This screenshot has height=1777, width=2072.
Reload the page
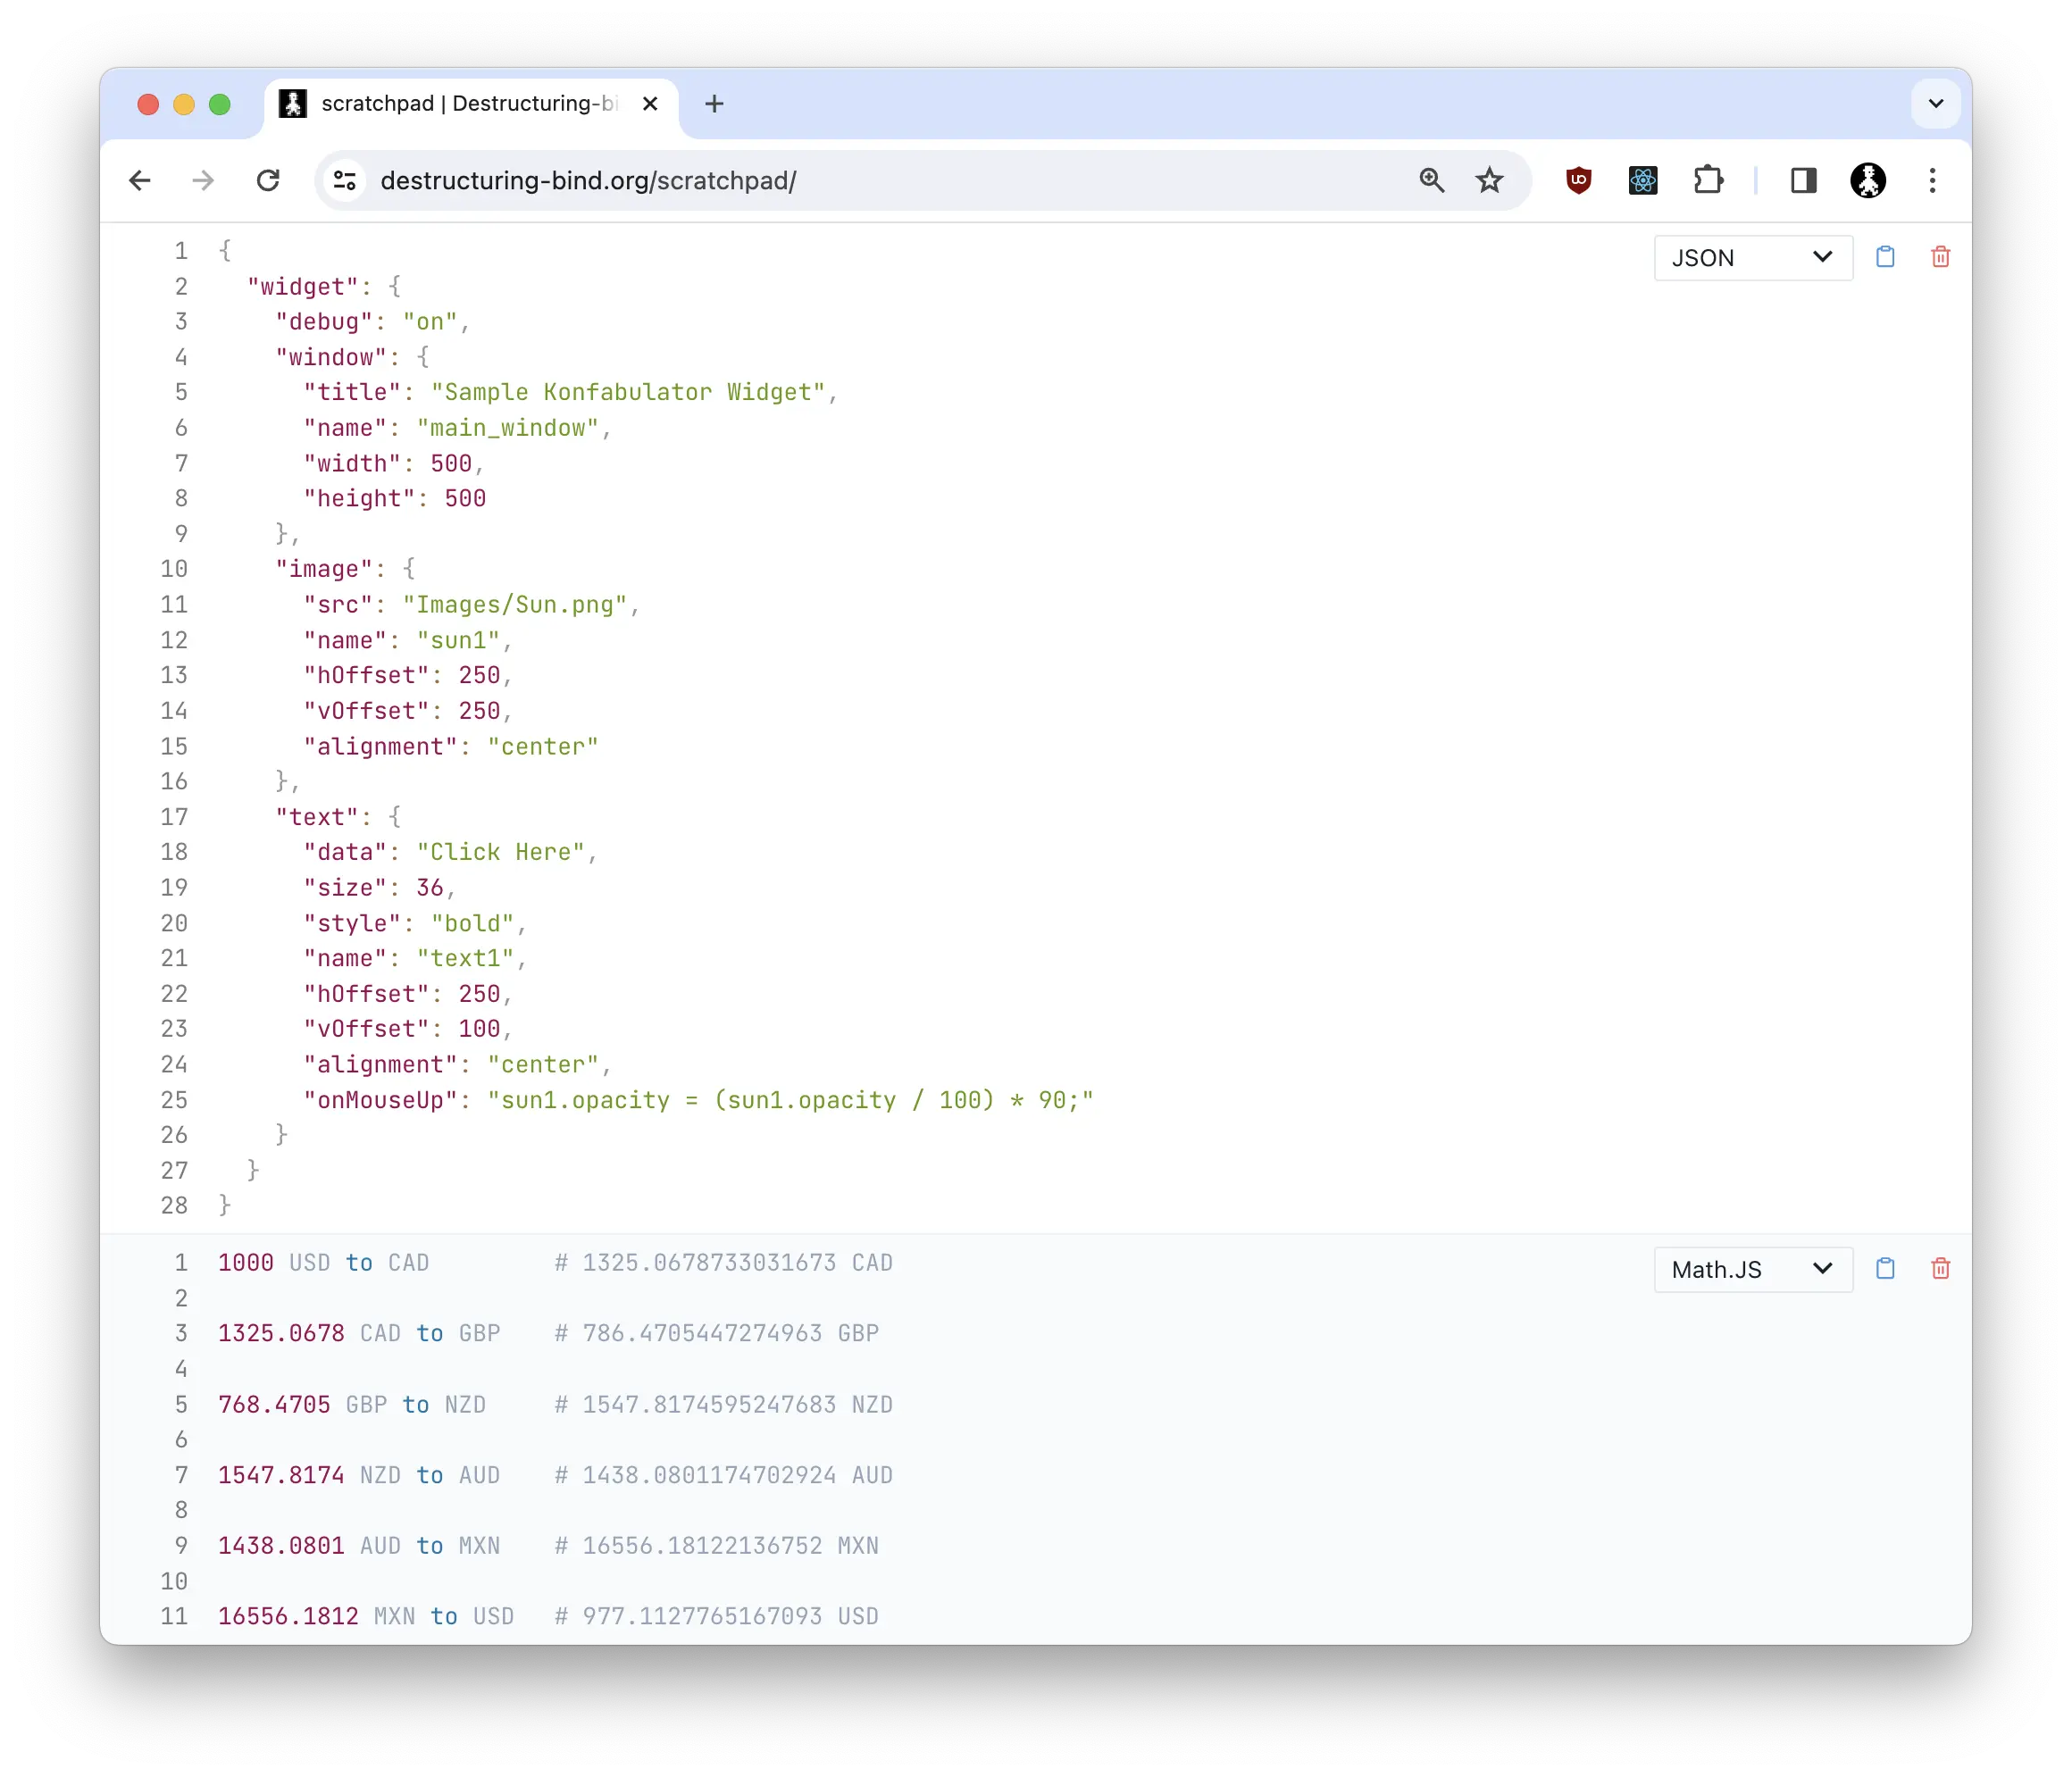coord(268,181)
